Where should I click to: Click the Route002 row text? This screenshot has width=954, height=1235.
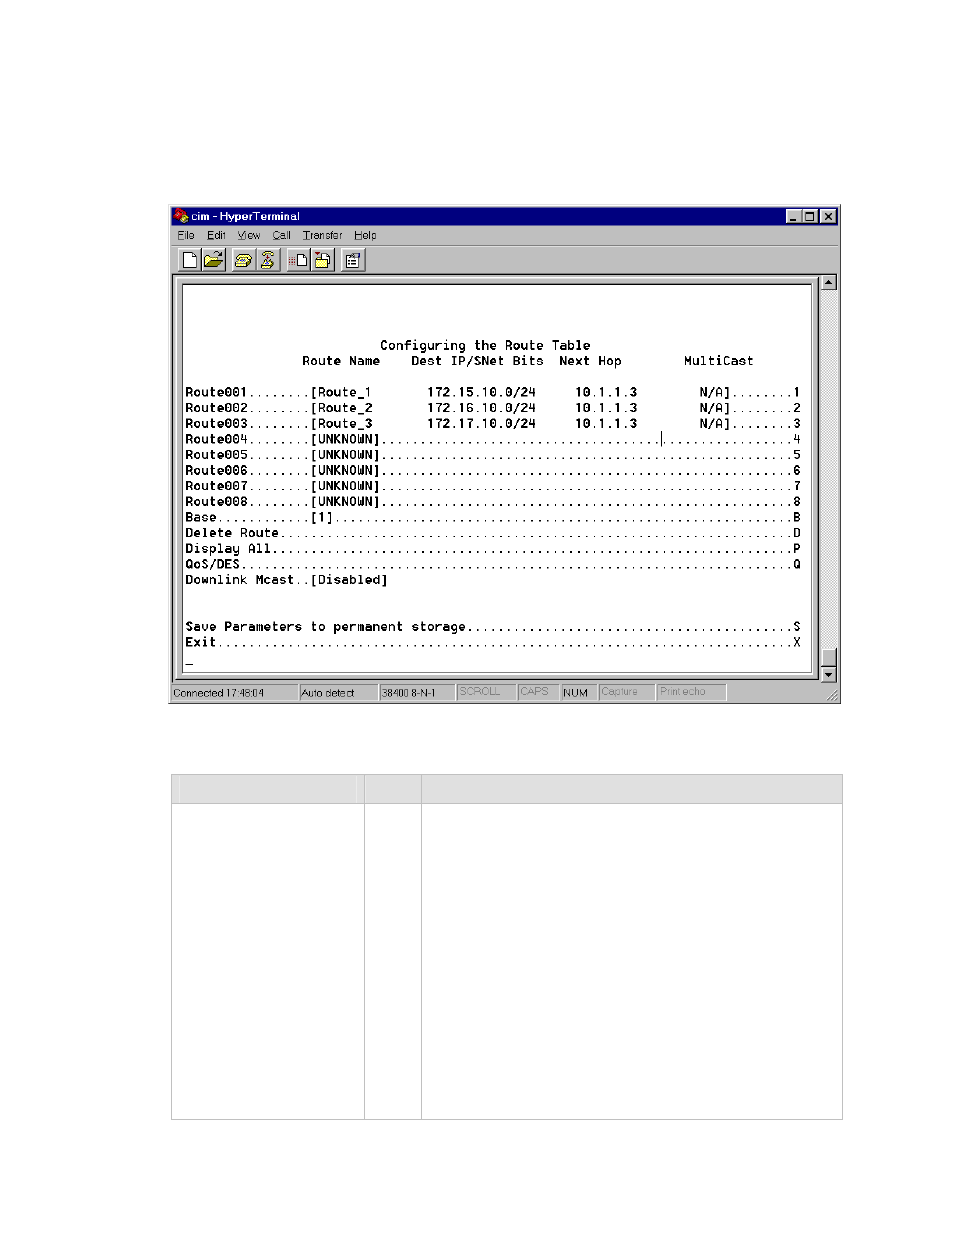coord(493,408)
